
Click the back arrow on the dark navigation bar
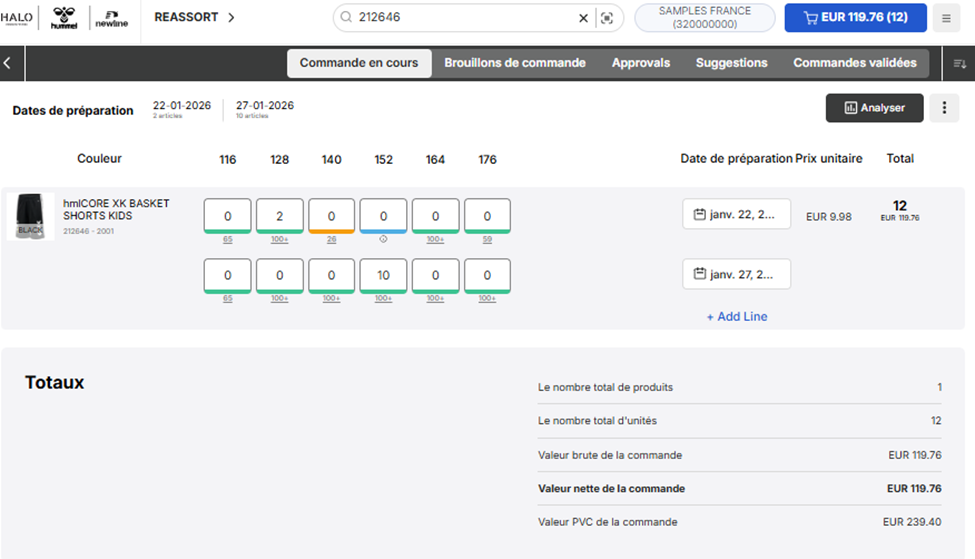(x=8, y=63)
